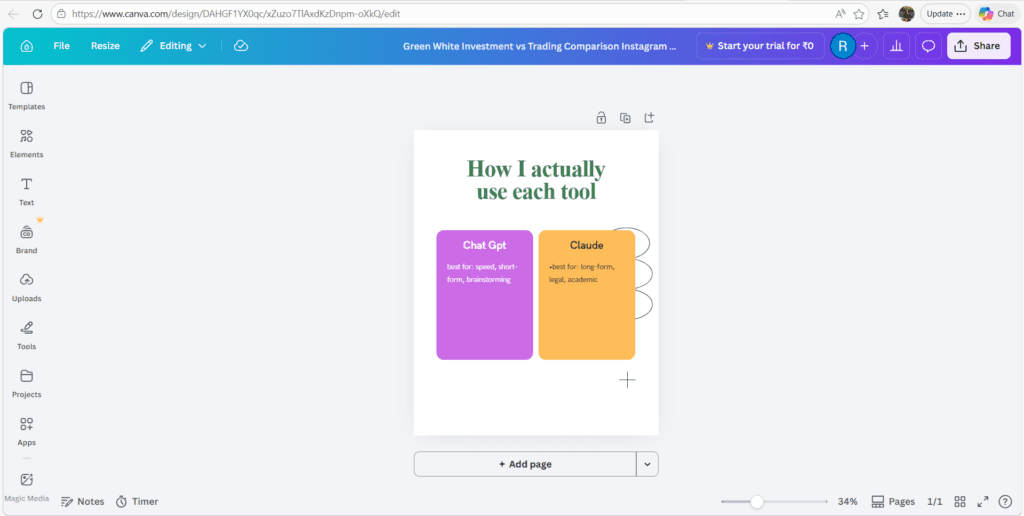Viewport: 1024px width, 516px height.
Task: Click the browser address bar URL
Action: [236, 14]
